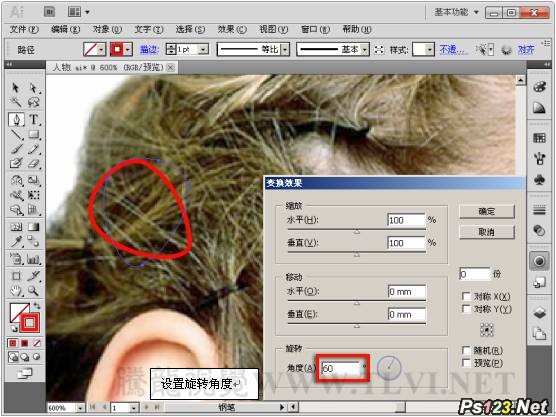Activate the Stroke box in toolbox
556x417 pixels.
(x=30, y=322)
